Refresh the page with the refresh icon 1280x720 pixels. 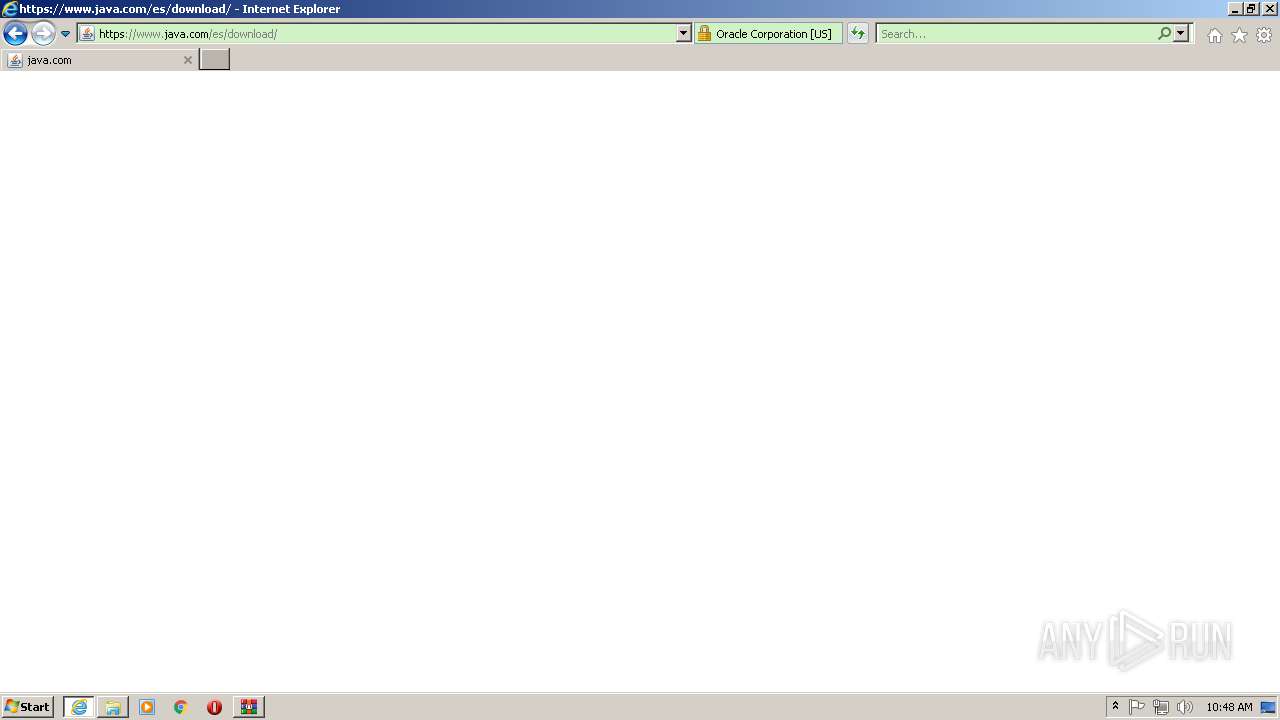point(858,34)
